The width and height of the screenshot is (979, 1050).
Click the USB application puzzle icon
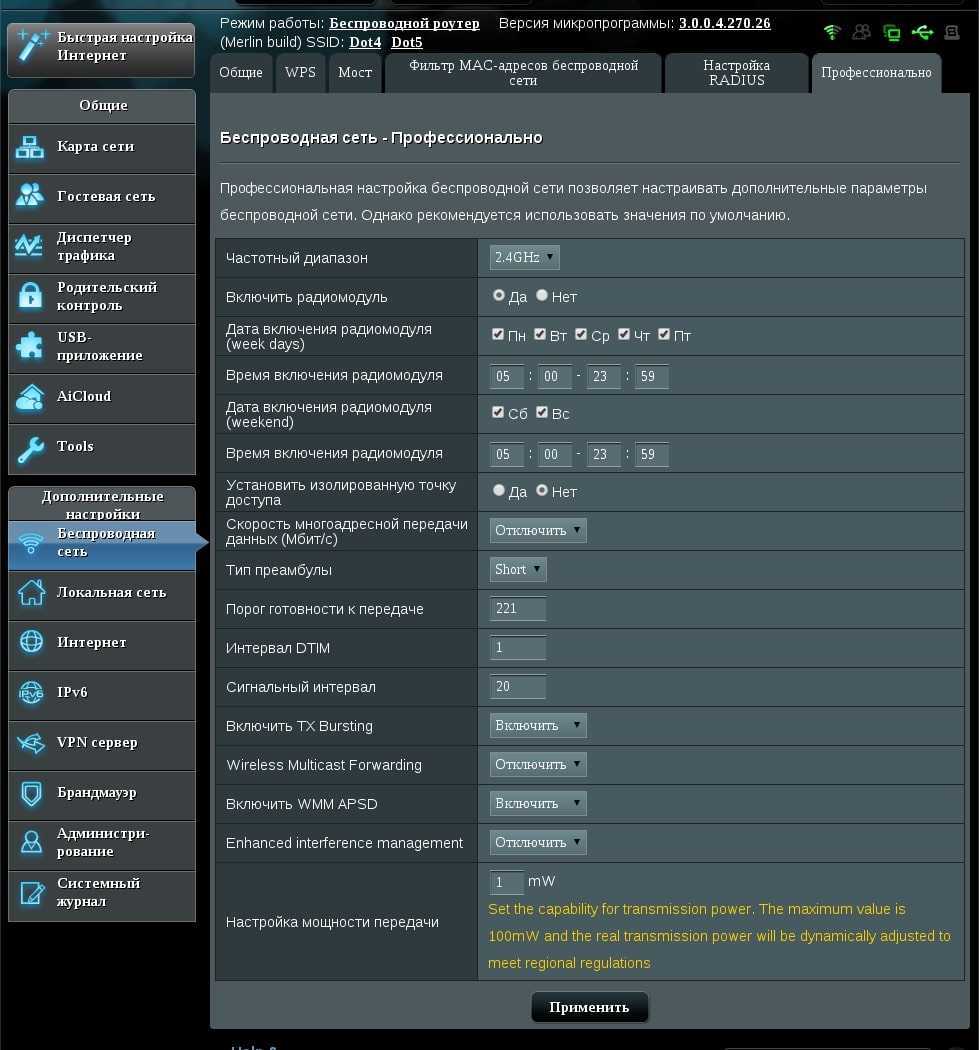(31, 347)
